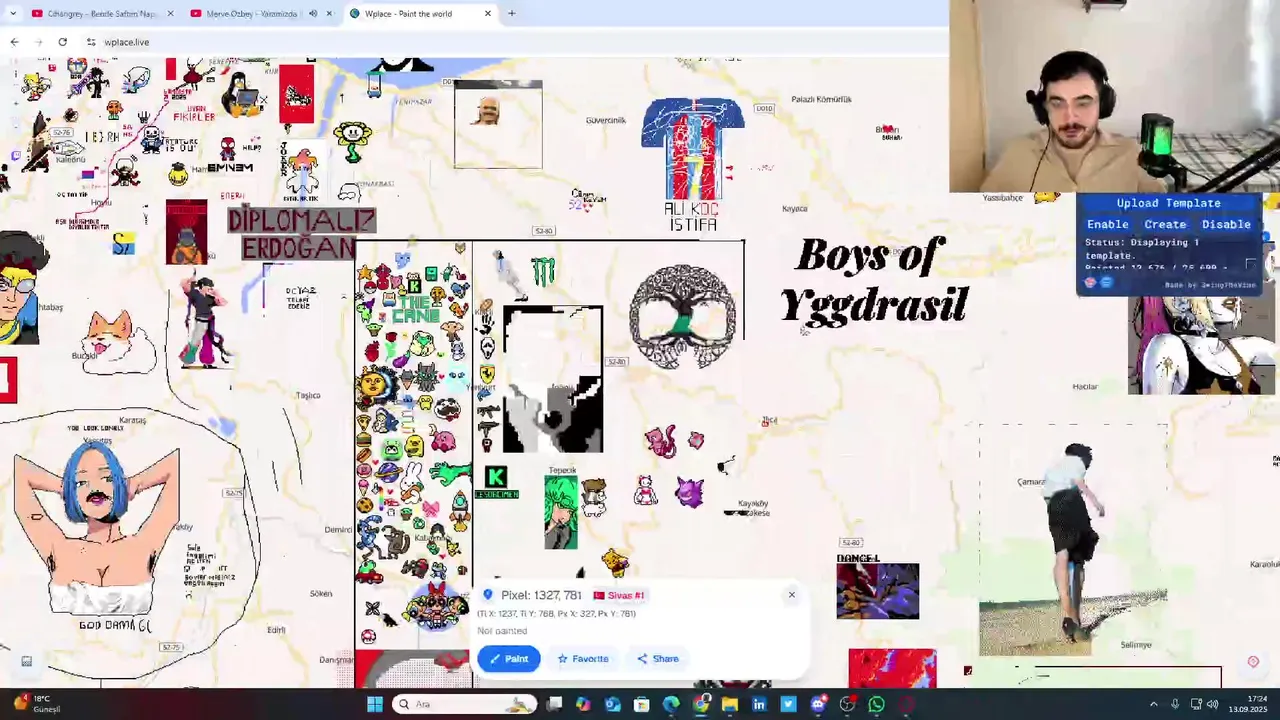Open LinkedIn from the taskbar
1280x720 pixels.
(x=759, y=705)
